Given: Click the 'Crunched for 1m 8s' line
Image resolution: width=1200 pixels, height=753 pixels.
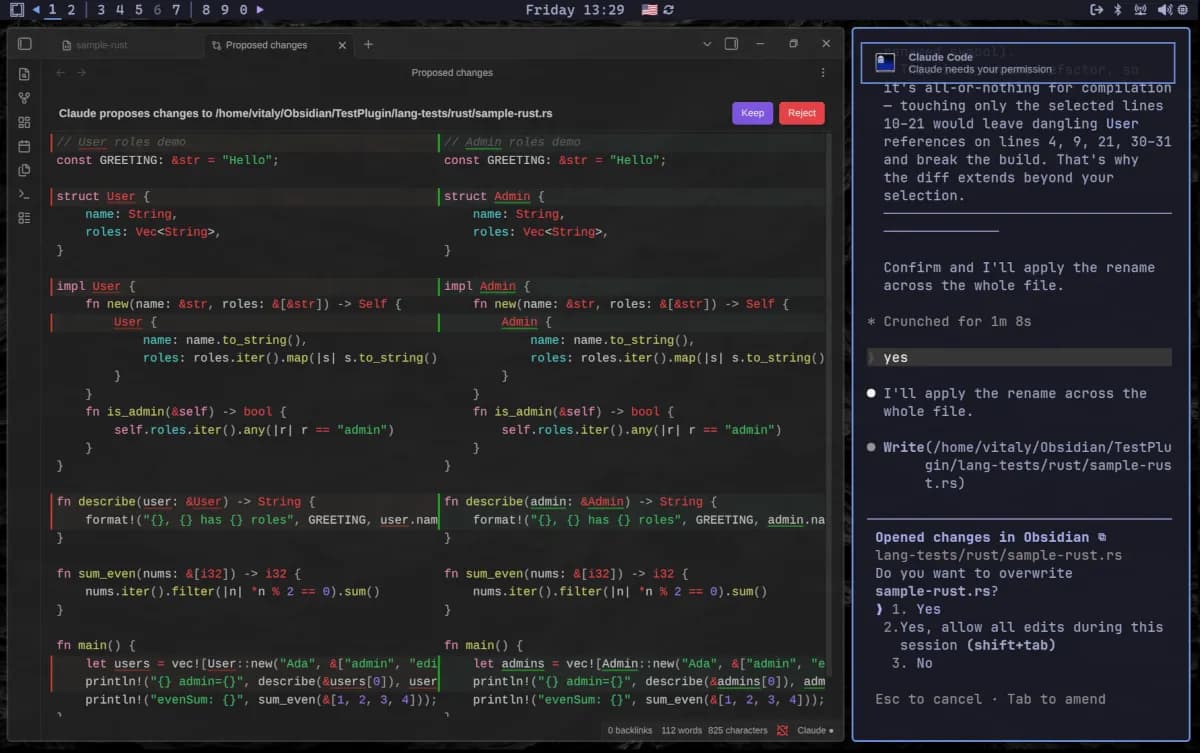Looking at the screenshot, I should point(950,321).
